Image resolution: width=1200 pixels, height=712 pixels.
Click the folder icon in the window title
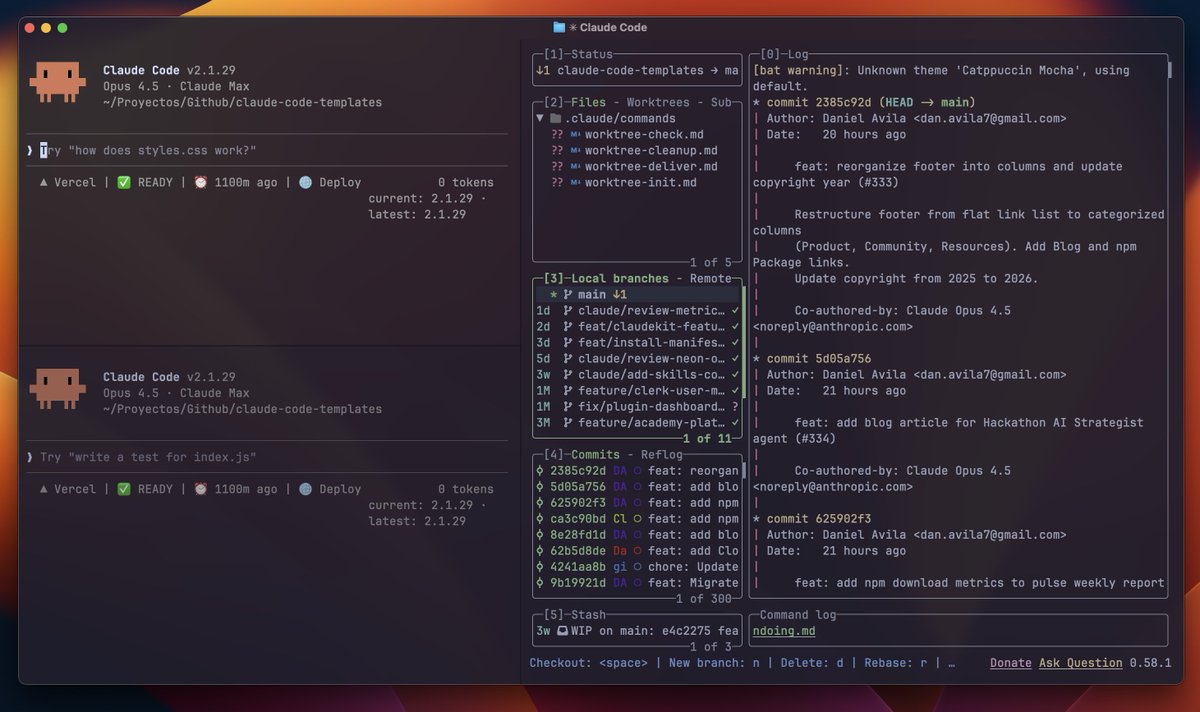[559, 27]
